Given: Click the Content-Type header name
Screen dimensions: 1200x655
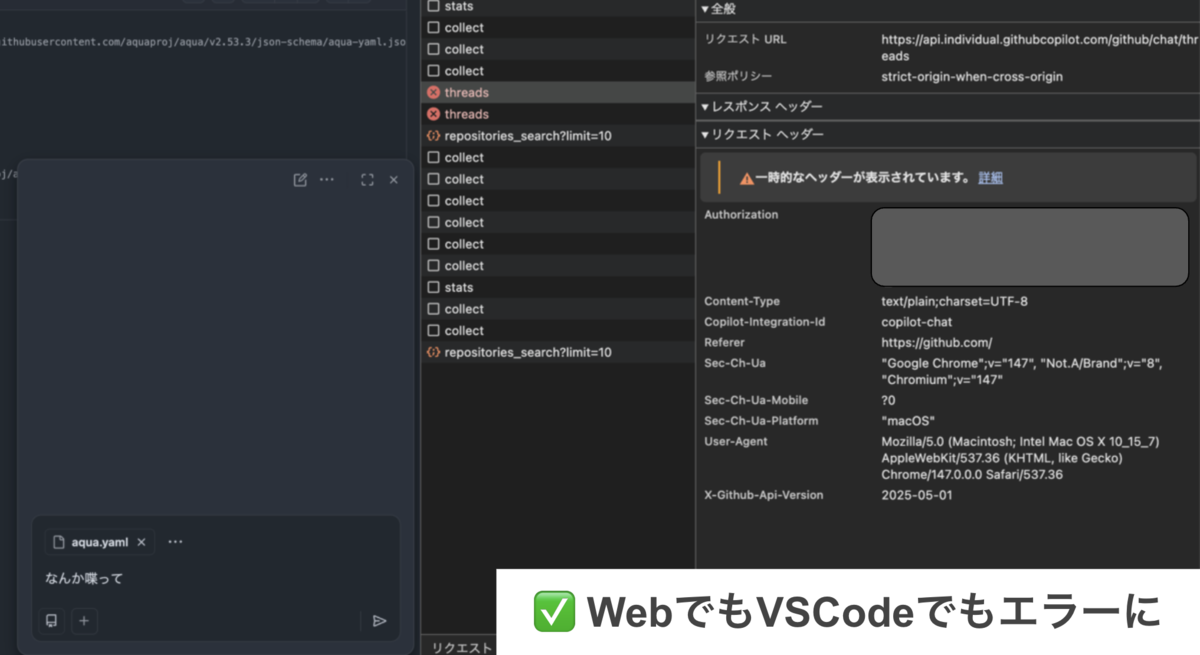Looking at the screenshot, I should pyautogui.click(x=742, y=301).
